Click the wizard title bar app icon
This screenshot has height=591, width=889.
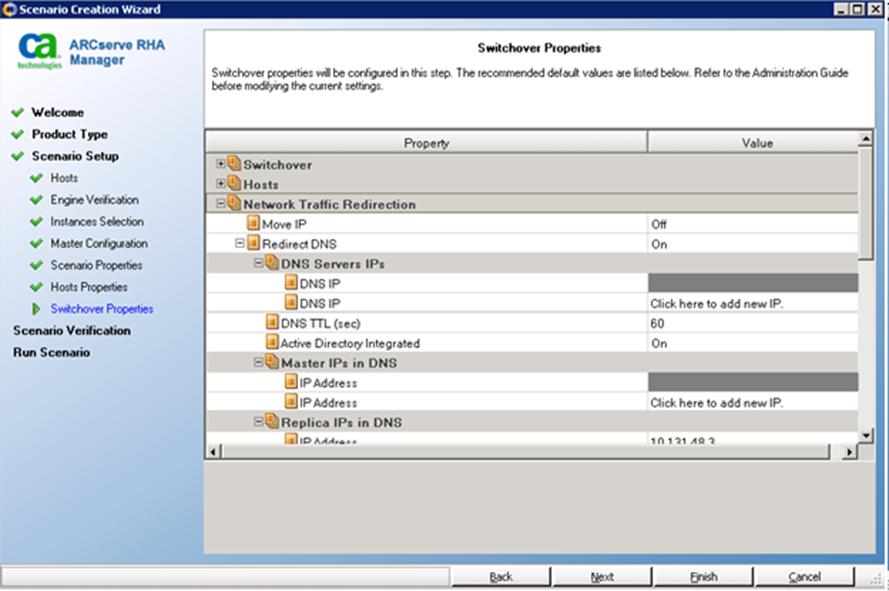pyautogui.click(x=9, y=10)
